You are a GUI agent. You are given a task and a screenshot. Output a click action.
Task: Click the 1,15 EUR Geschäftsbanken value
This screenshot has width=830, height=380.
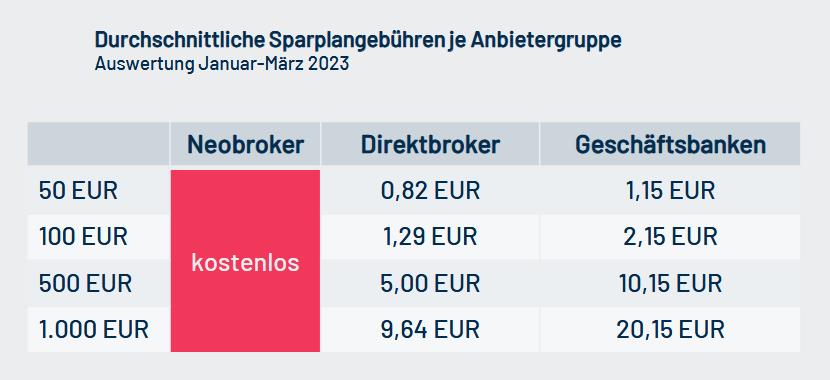pyautogui.click(x=670, y=191)
